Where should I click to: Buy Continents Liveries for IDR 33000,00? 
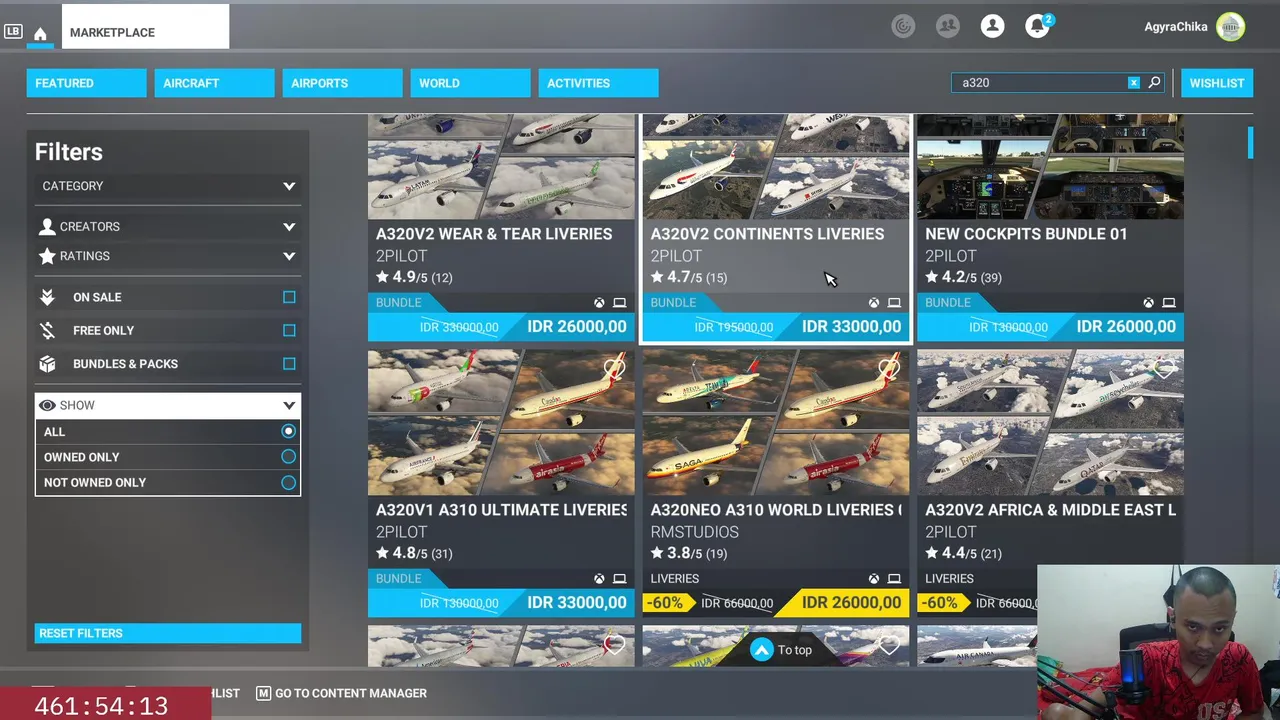[776, 327]
